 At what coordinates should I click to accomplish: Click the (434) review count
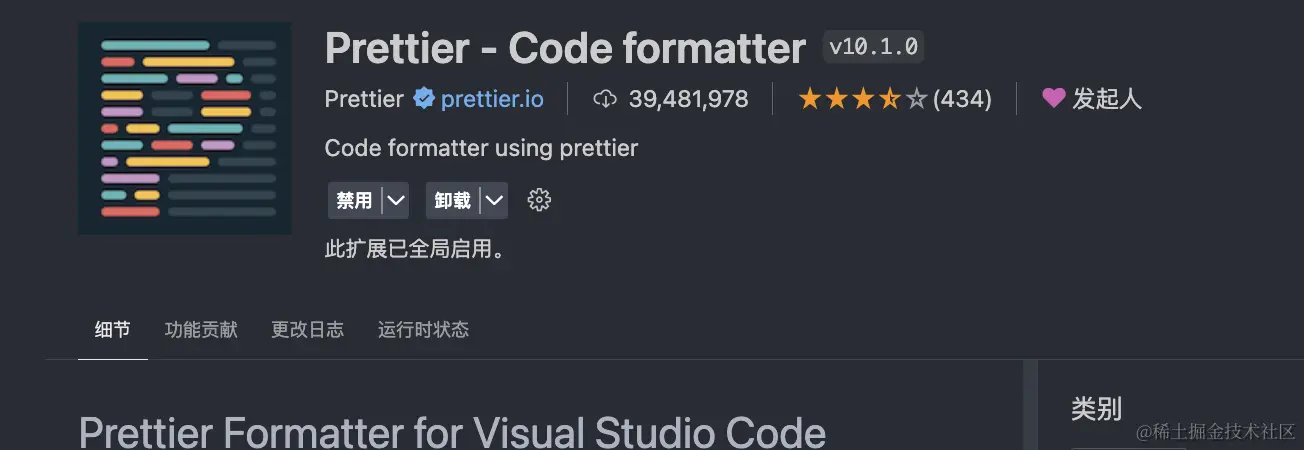962,99
